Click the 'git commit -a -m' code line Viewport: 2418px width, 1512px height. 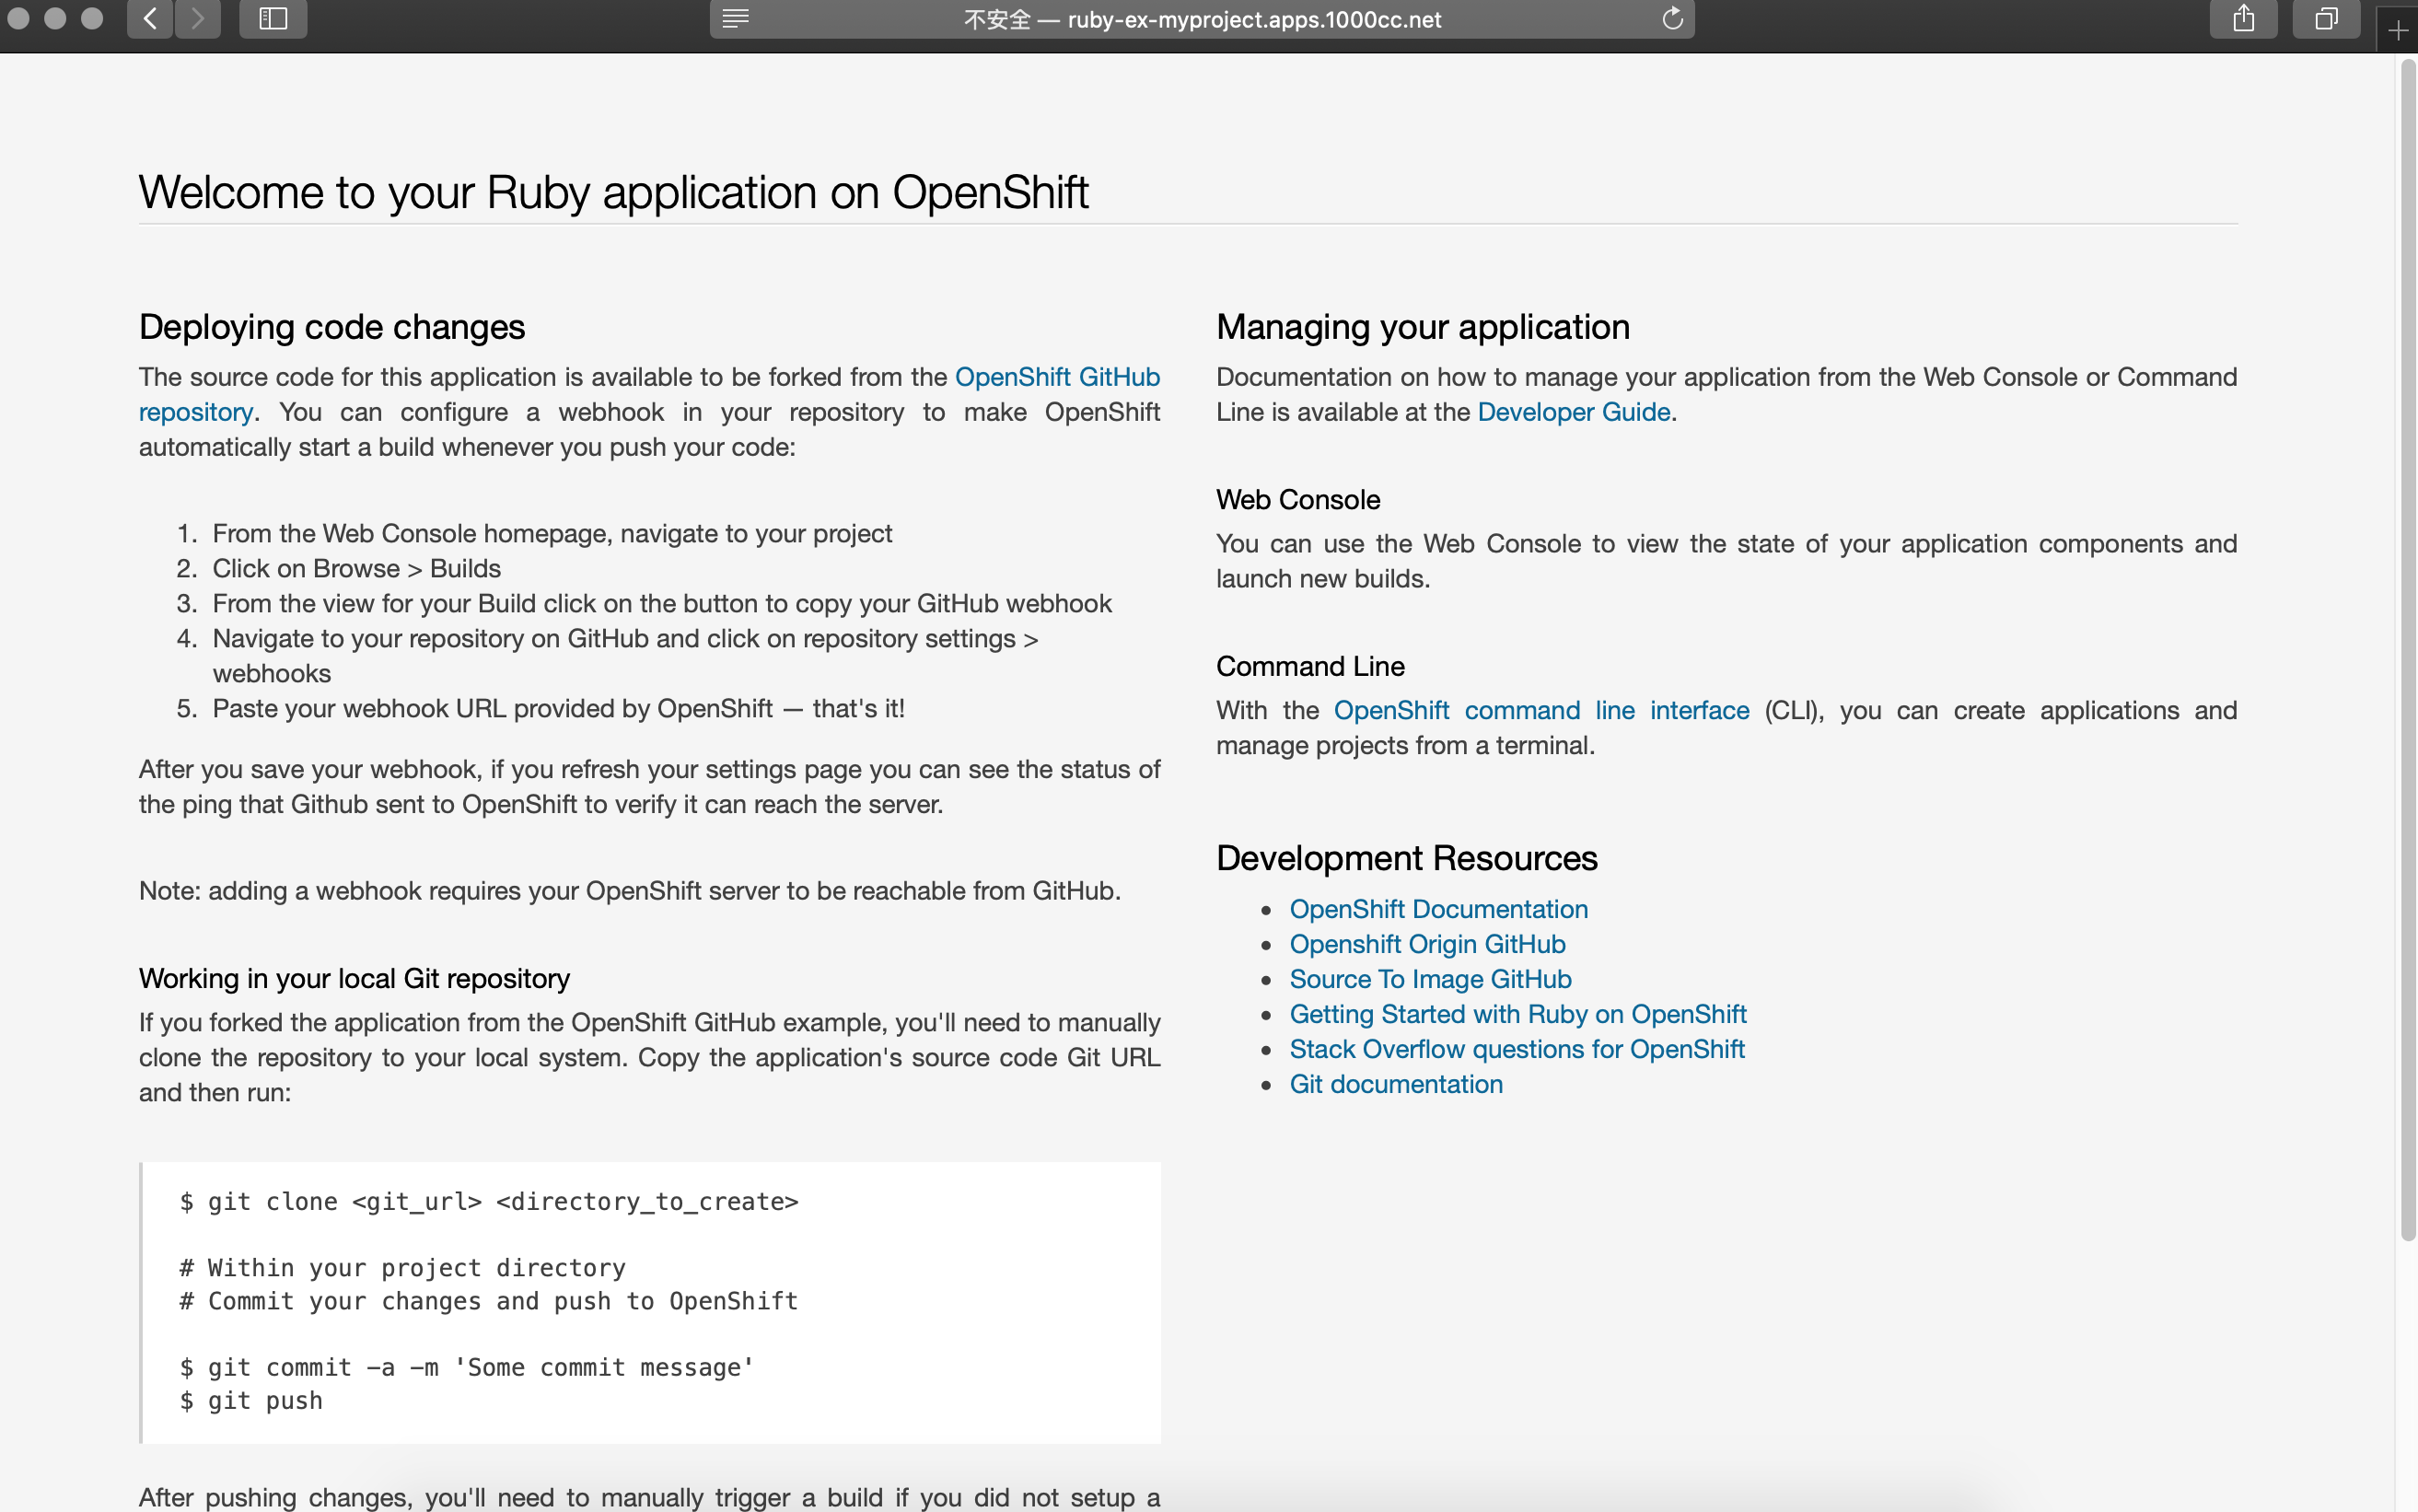click(x=466, y=1367)
